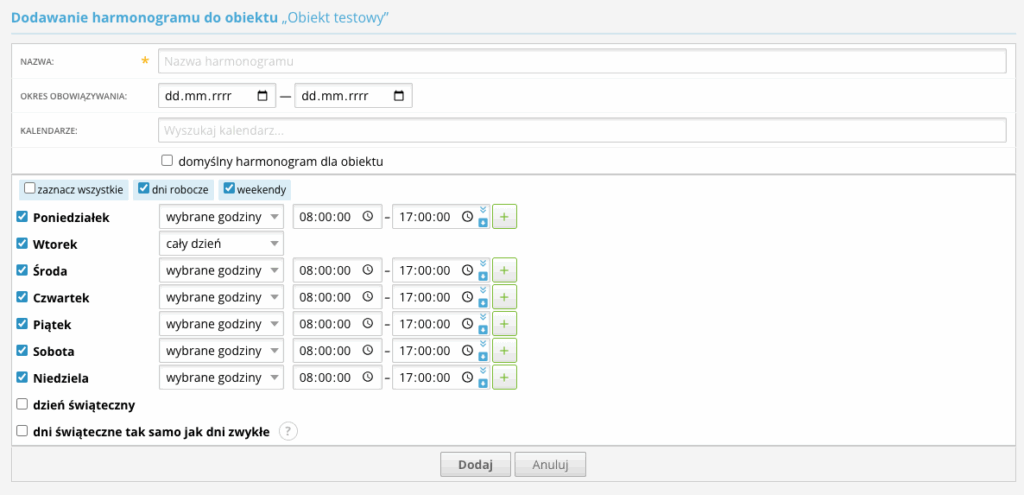This screenshot has height=495, width=1024.
Task: Check the "dzień świąteczny" checkbox
Action: [x=22, y=405]
